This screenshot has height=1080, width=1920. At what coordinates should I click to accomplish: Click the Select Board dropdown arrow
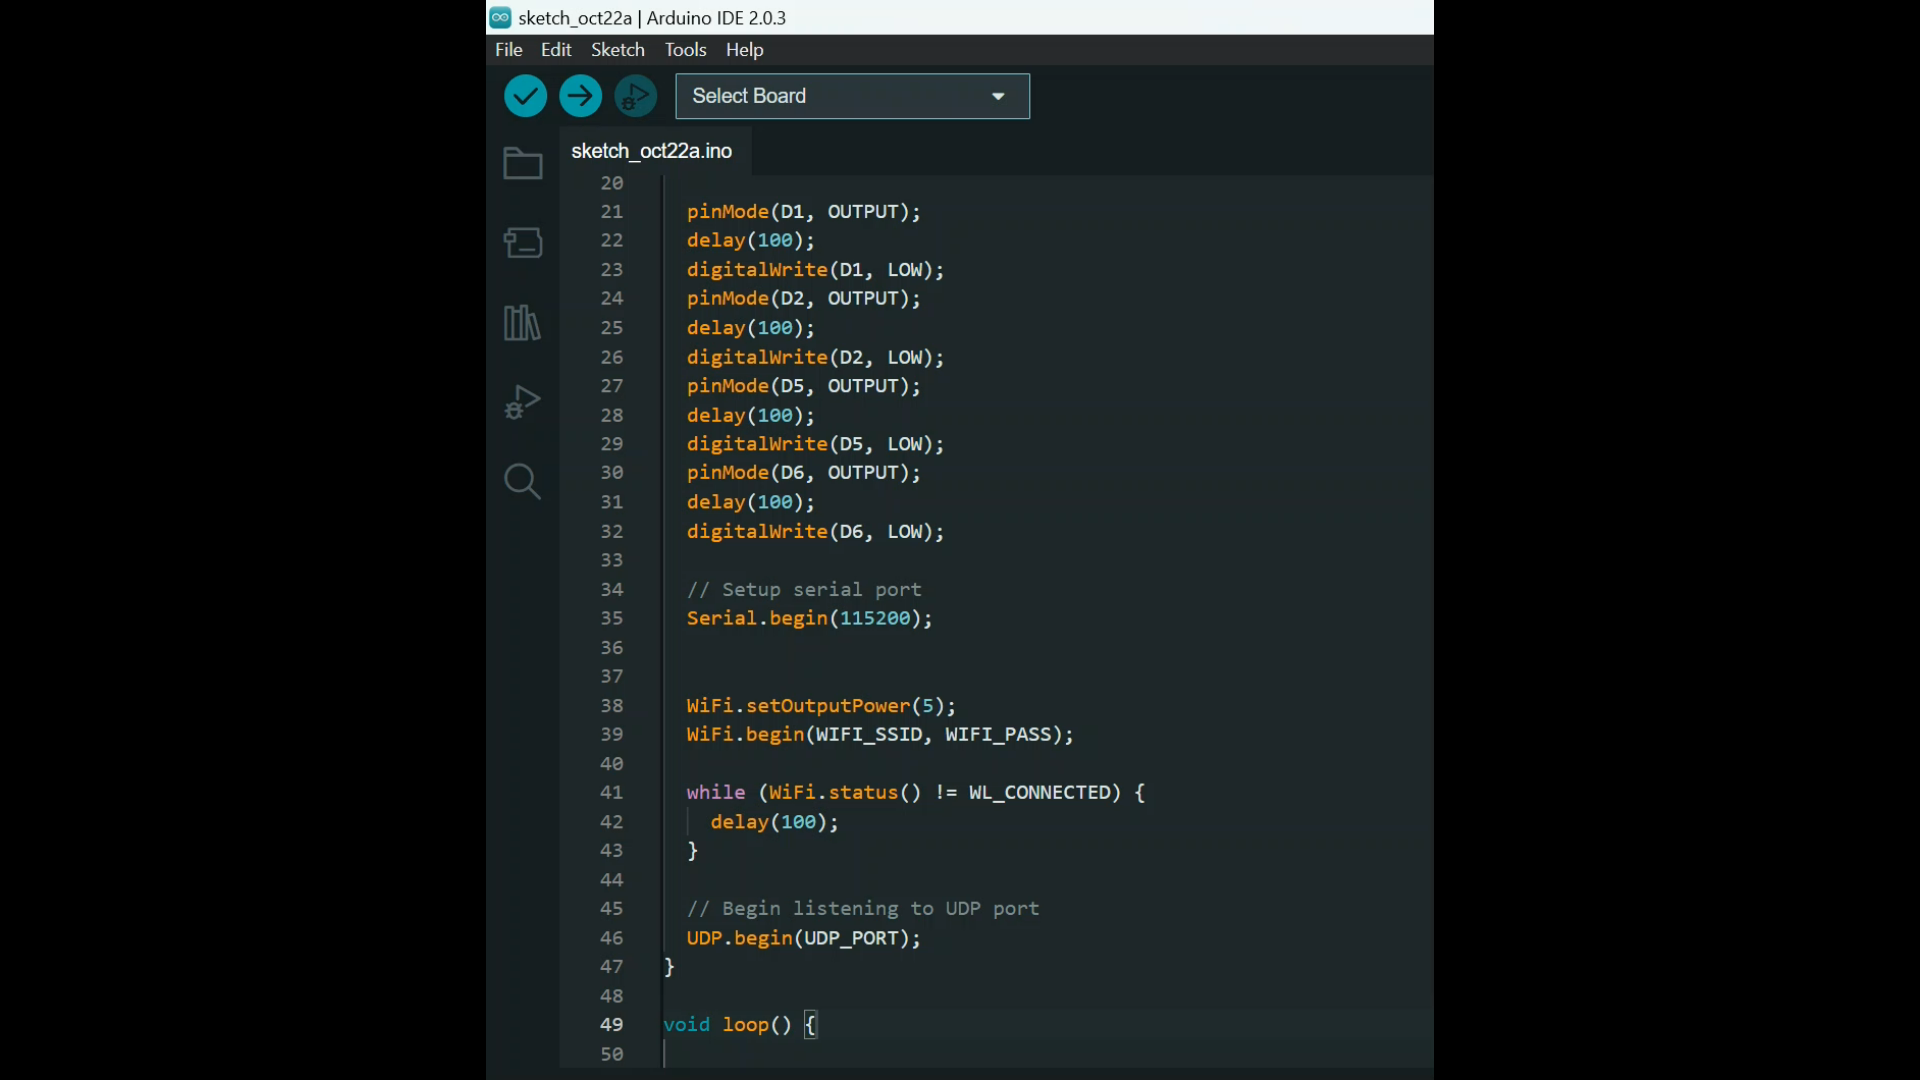tap(997, 96)
